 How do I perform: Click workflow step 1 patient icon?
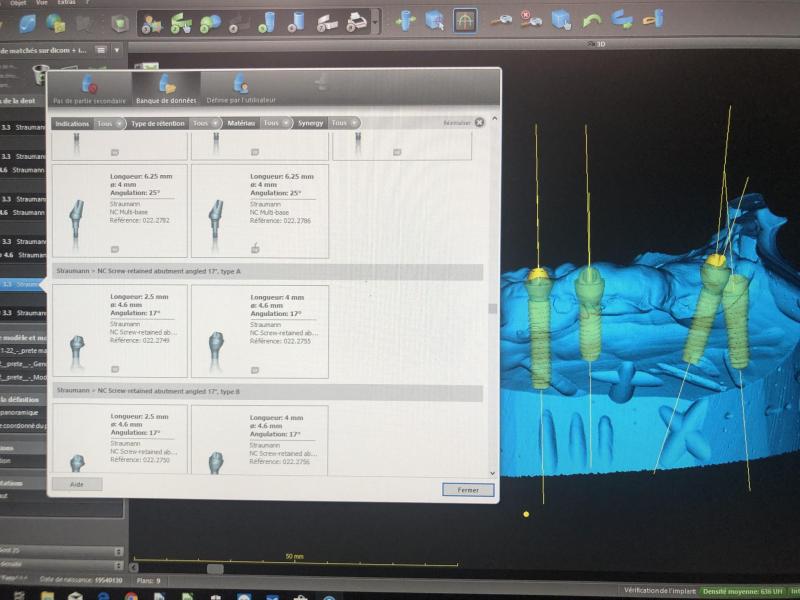pos(152,23)
